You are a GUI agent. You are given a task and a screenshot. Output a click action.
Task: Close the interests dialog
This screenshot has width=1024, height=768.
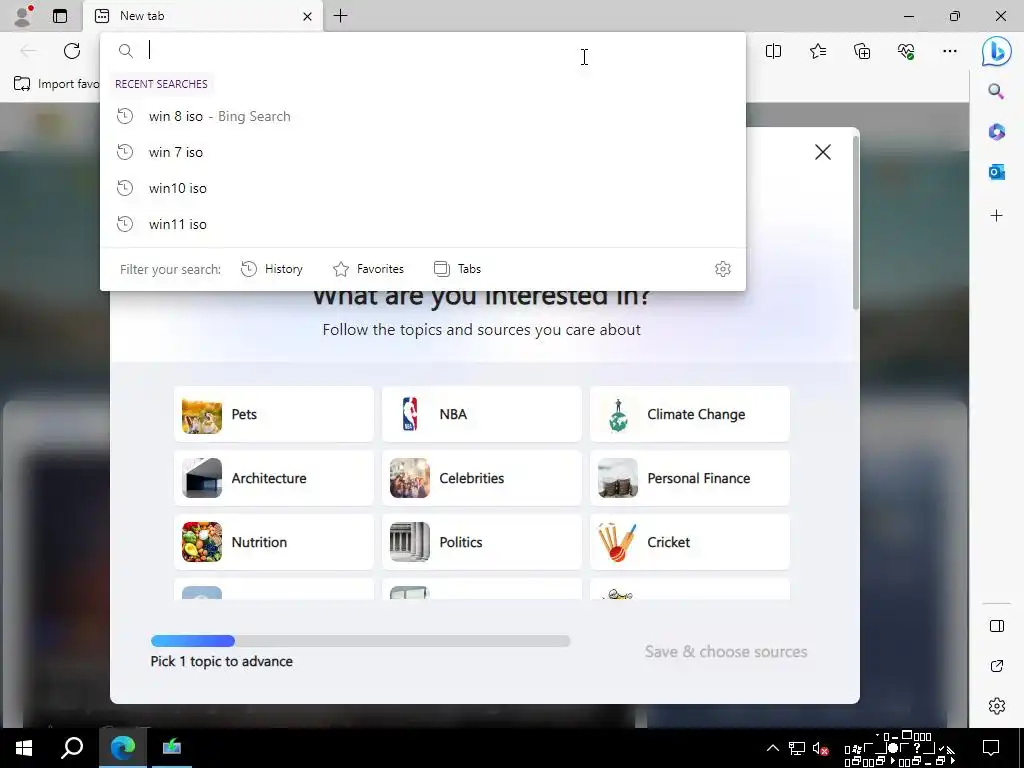(x=823, y=152)
